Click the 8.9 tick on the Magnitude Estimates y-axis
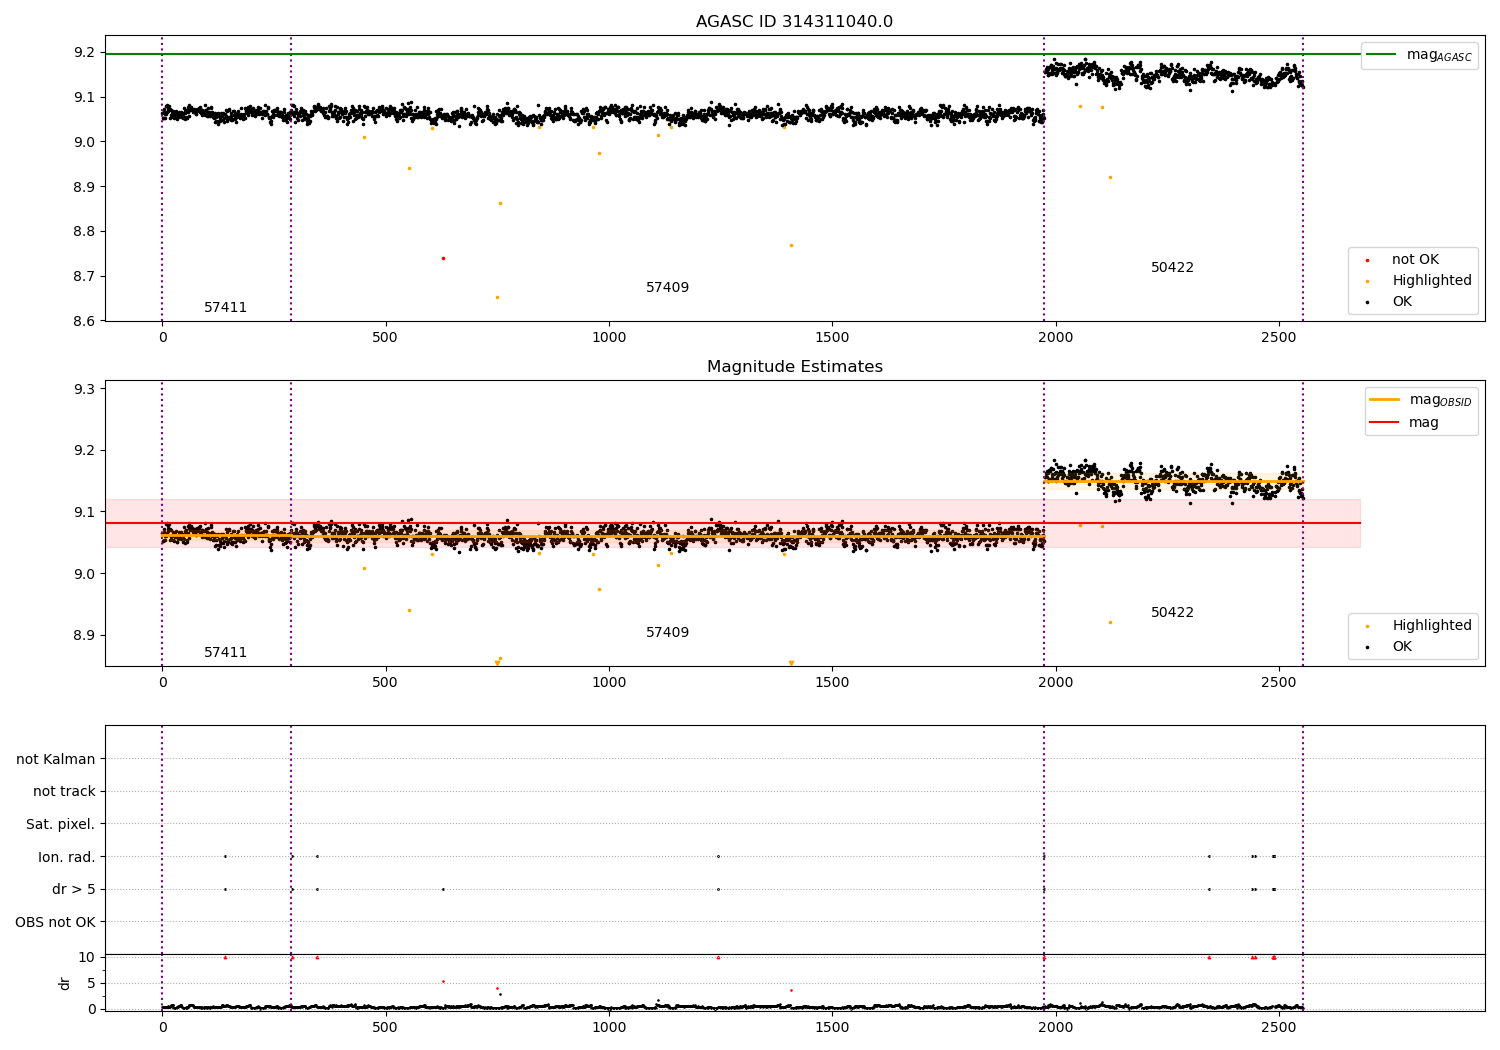The width and height of the screenshot is (1500, 1050). click(84, 636)
